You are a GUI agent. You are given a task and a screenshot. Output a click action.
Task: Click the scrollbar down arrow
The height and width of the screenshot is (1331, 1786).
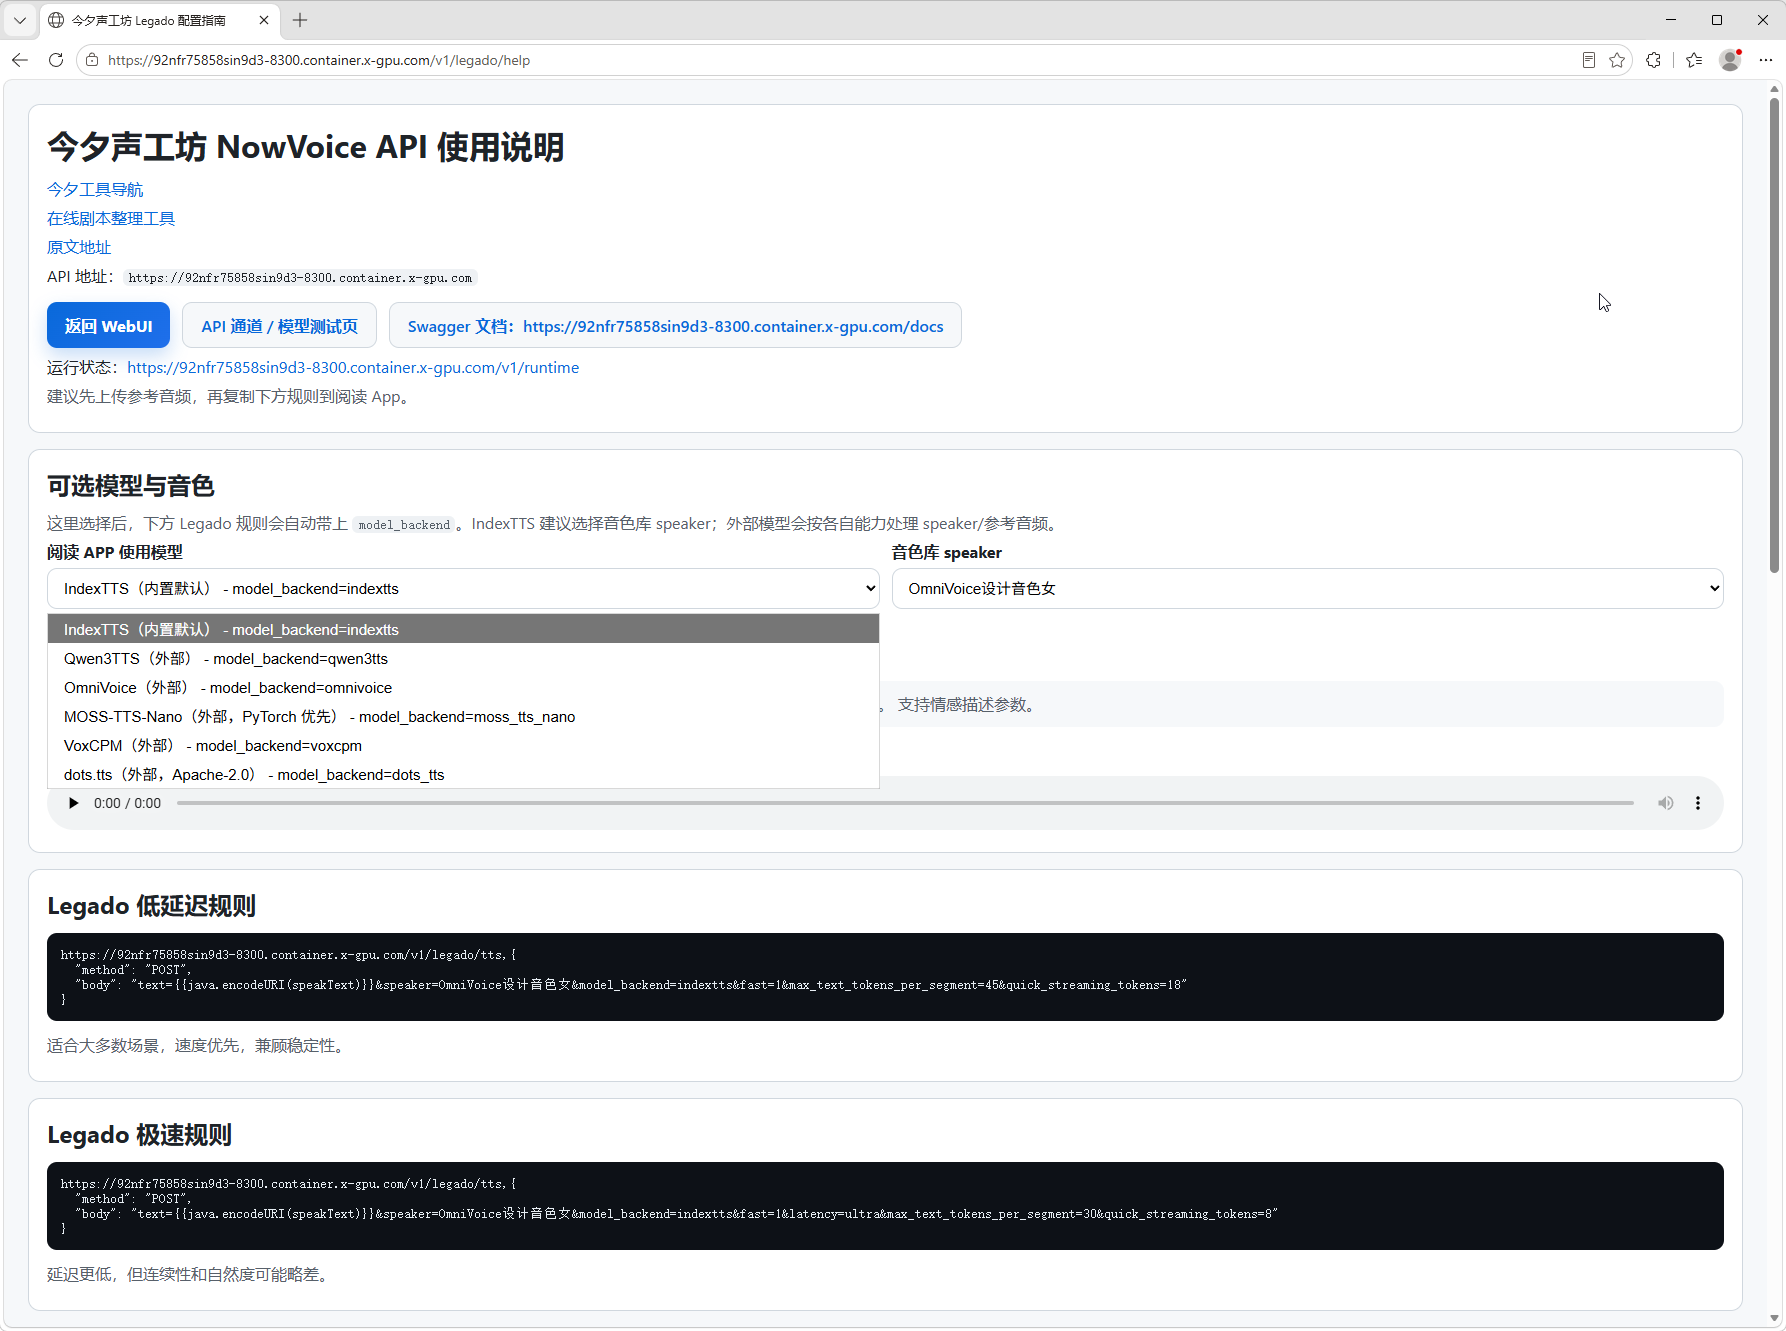pyautogui.click(x=1775, y=1318)
